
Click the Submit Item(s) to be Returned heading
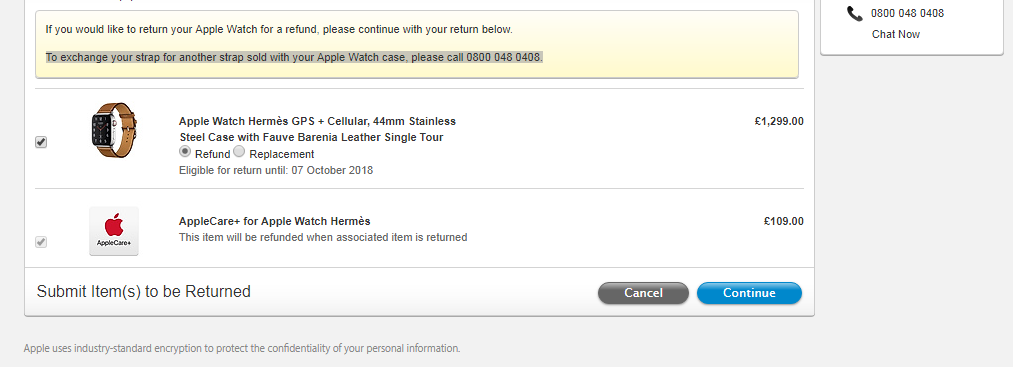pyautogui.click(x=143, y=291)
